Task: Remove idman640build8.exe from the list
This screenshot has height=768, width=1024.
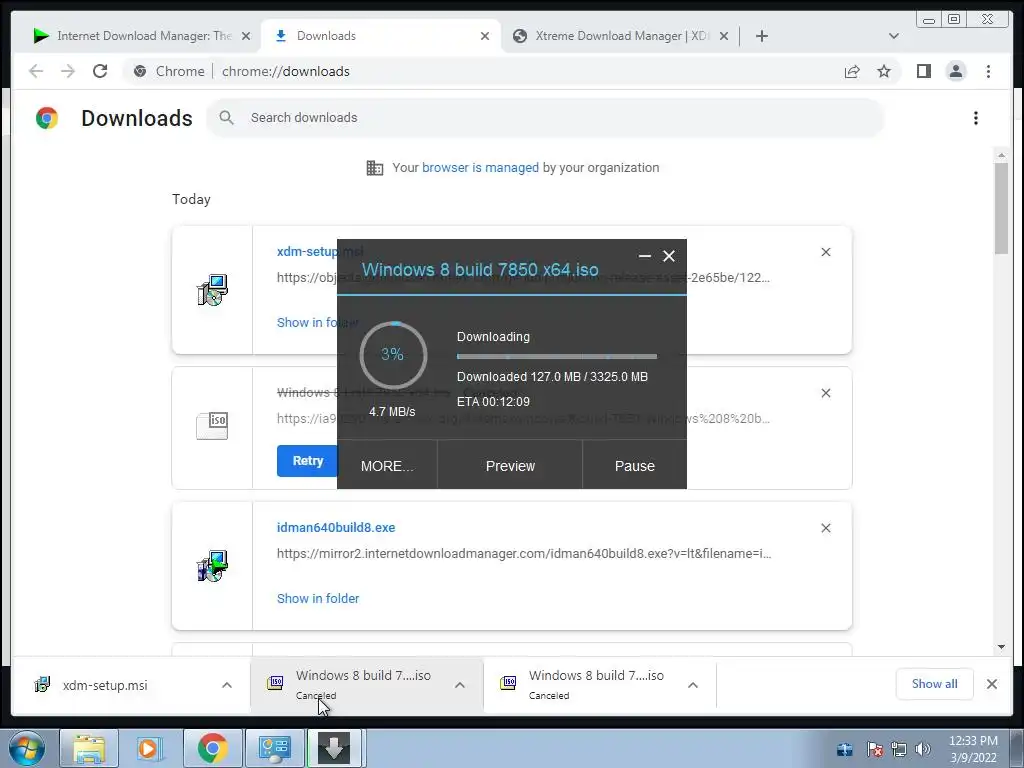Action: coord(825,528)
